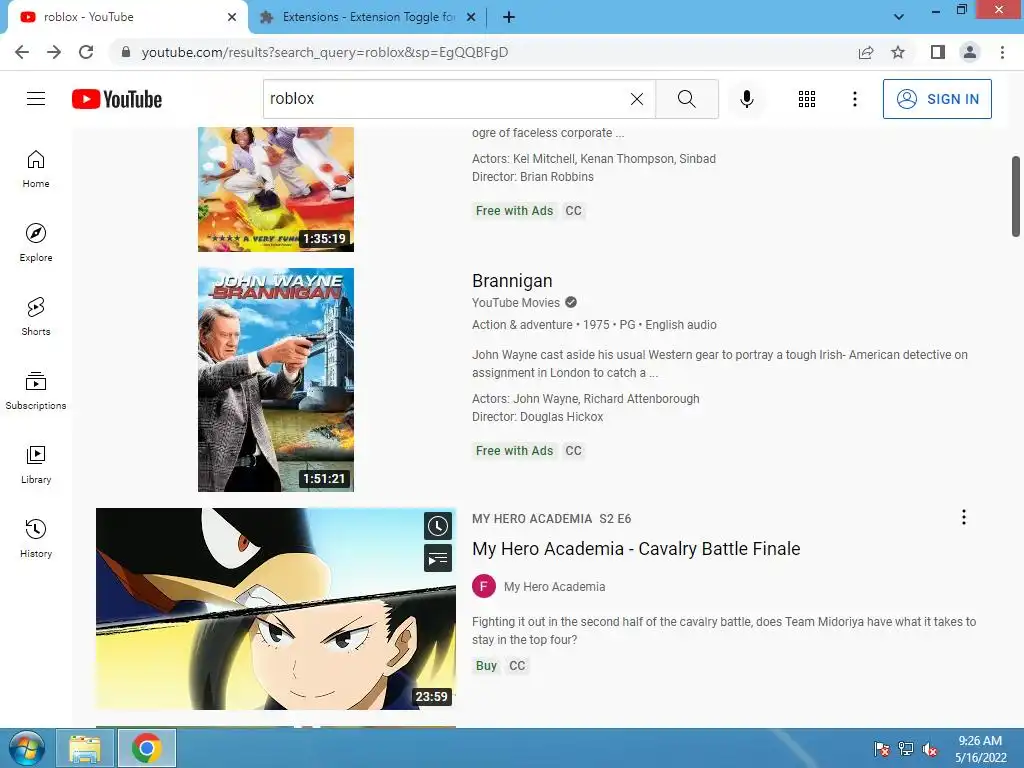Viewport: 1024px width, 768px height.
Task: Click Free with Ads badge under Brannigan
Action: click(515, 451)
